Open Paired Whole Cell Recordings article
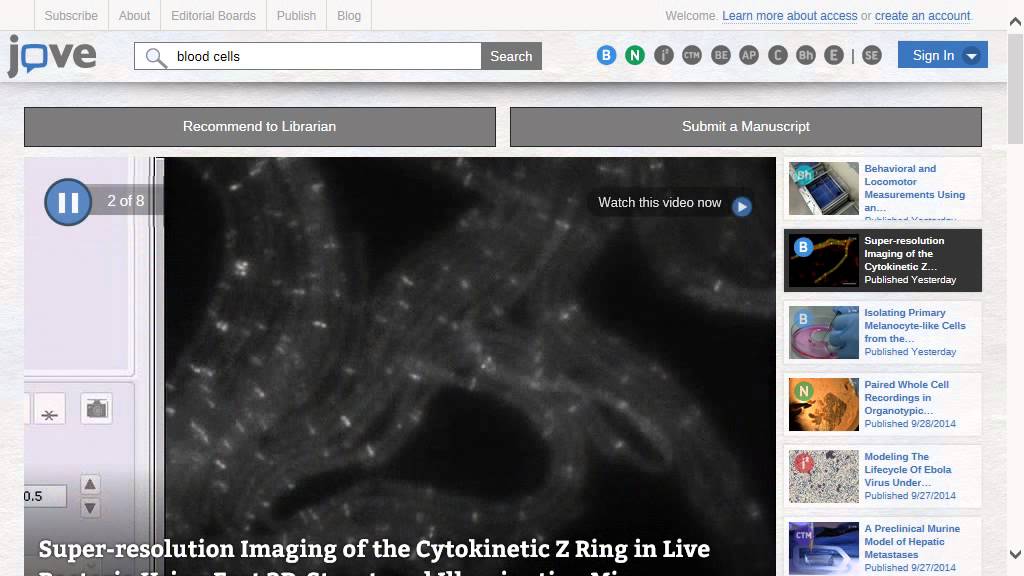 tap(906, 397)
